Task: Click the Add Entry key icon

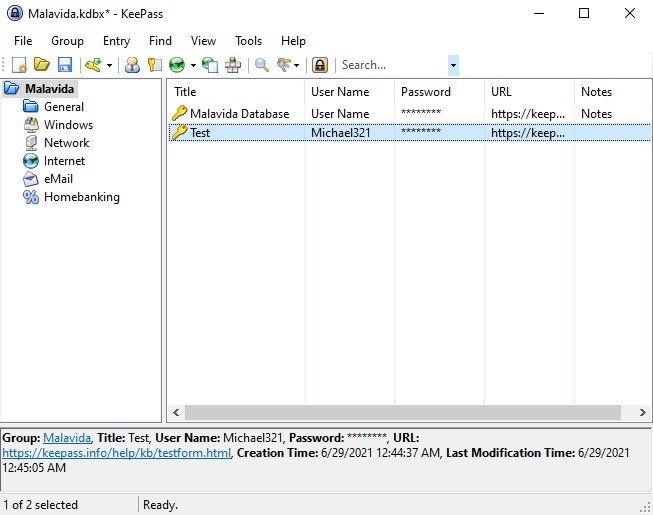Action: click(x=93, y=65)
